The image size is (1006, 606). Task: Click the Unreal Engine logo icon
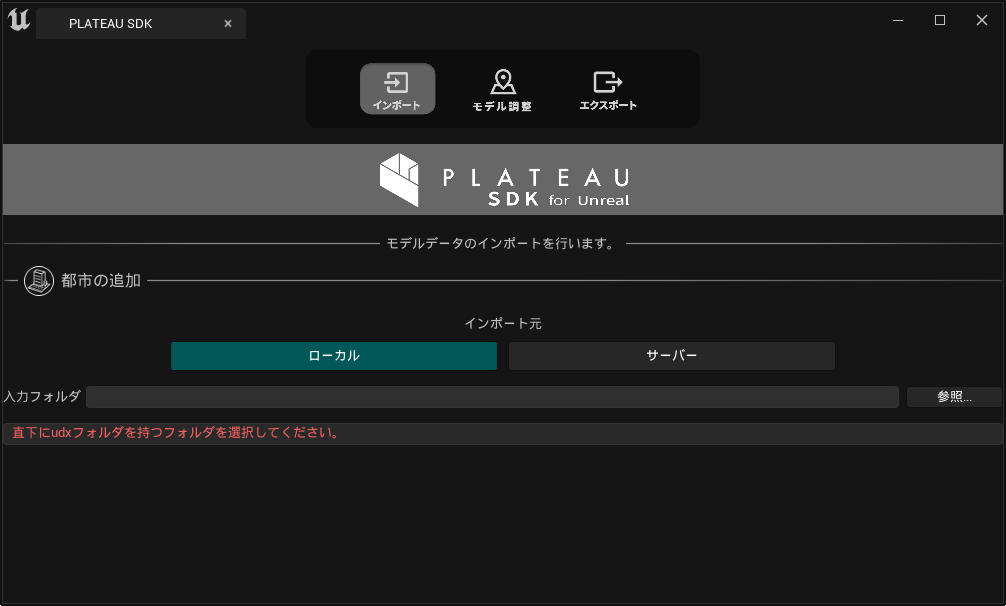tap(19, 21)
